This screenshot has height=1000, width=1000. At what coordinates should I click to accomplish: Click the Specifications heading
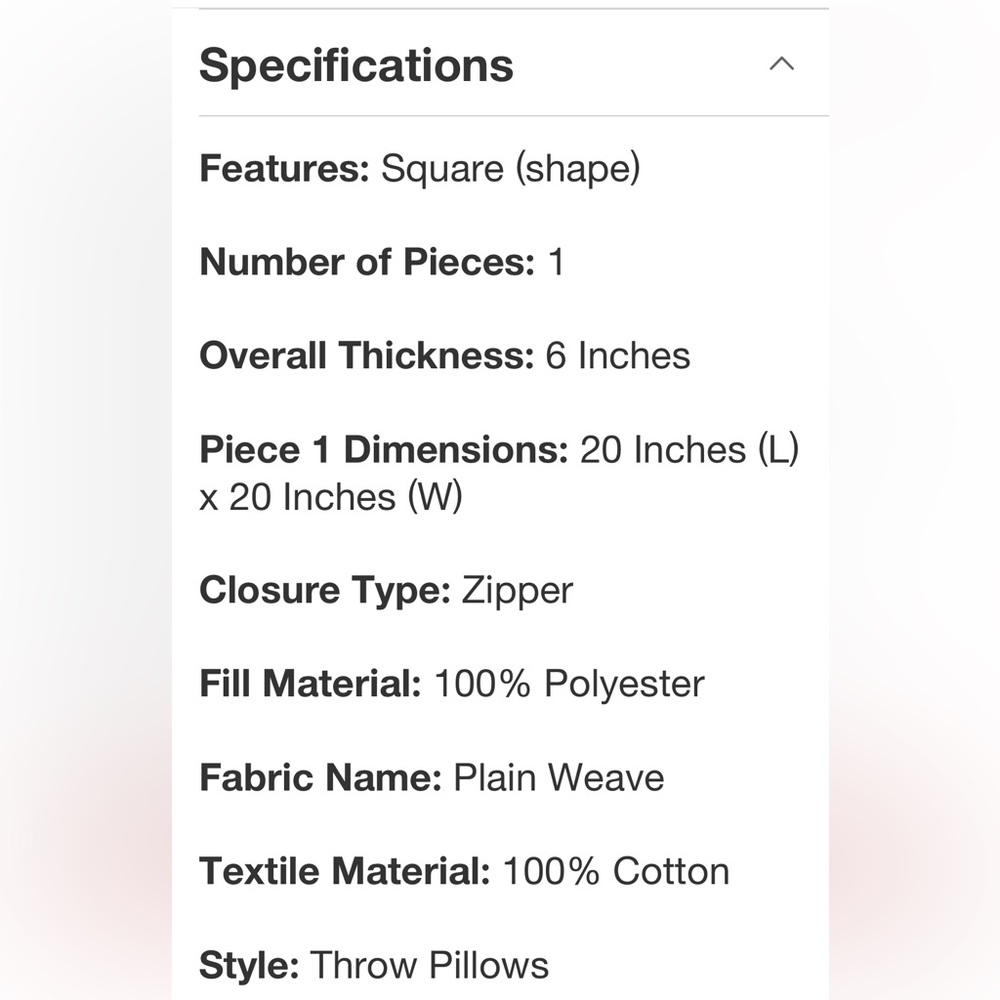click(x=356, y=66)
